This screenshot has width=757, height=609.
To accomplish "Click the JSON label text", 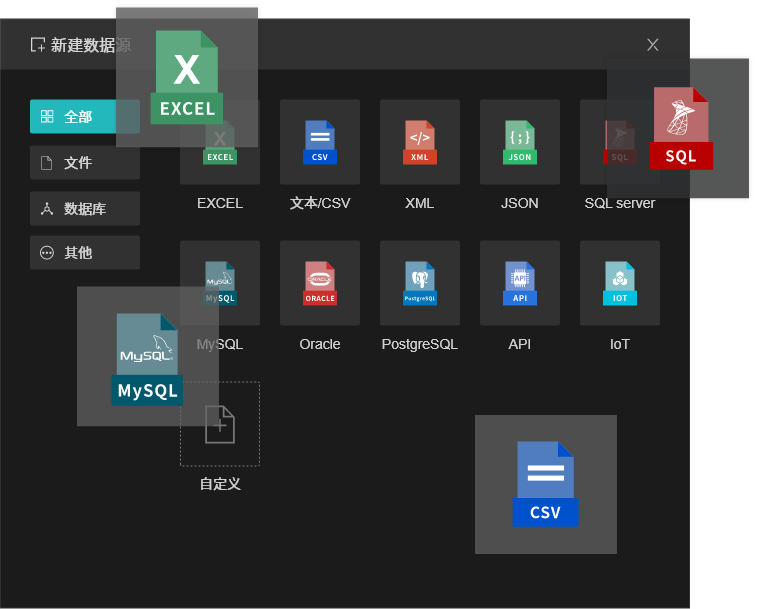I will point(519,203).
